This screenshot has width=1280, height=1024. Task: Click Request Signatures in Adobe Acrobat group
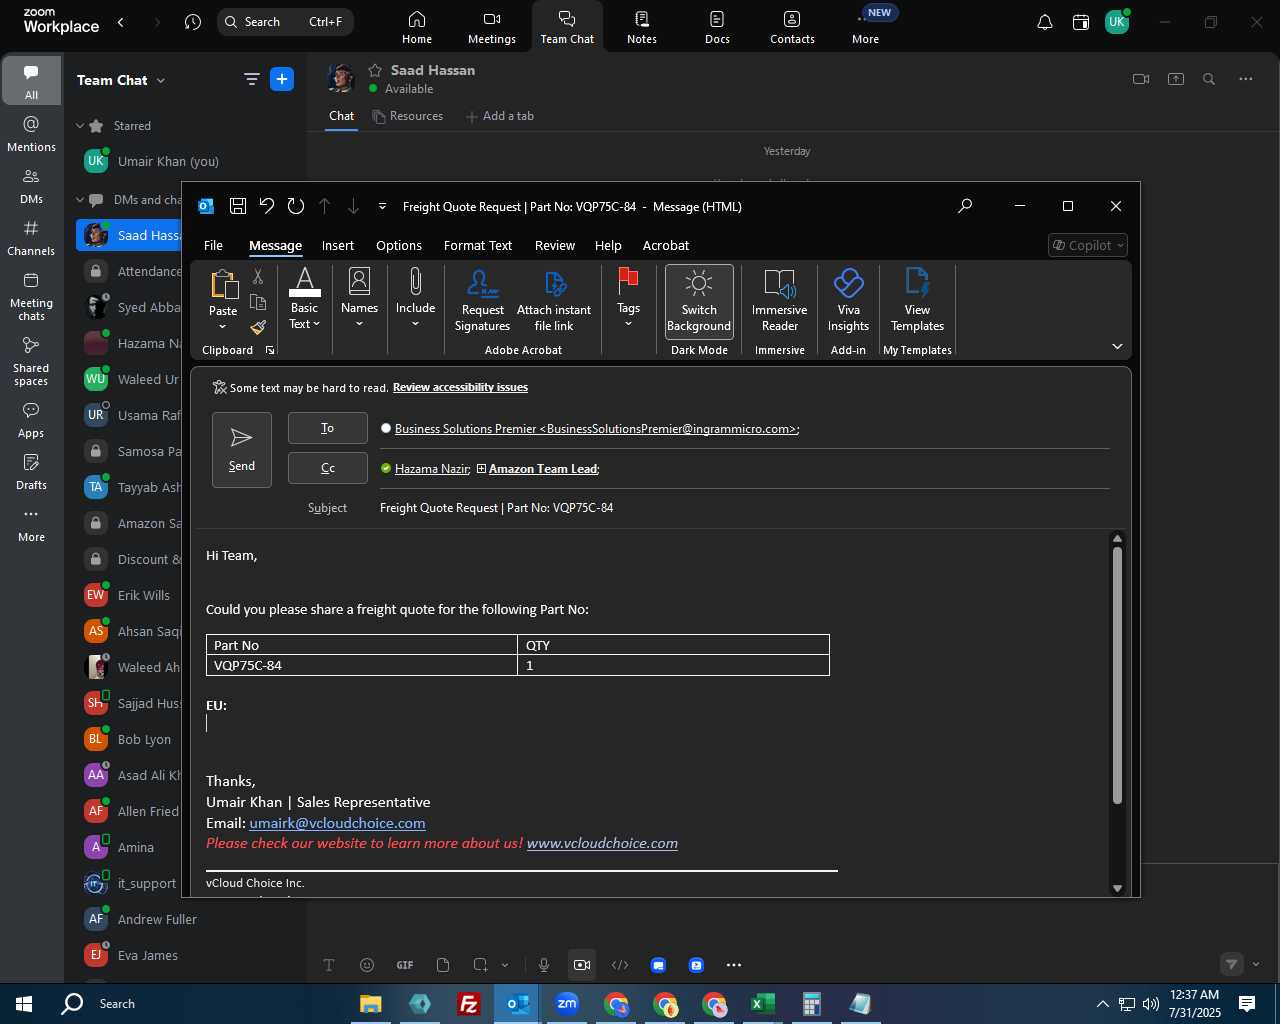coord(482,300)
